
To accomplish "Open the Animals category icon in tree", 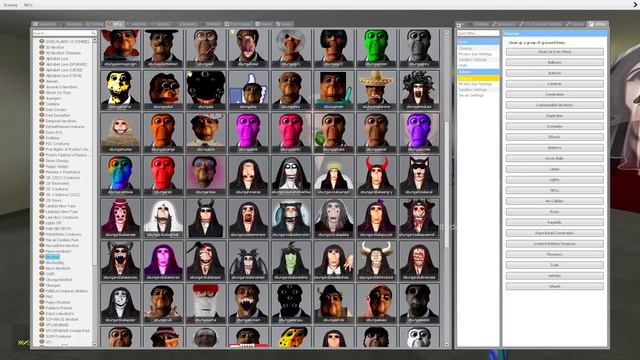I will click(42, 81).
